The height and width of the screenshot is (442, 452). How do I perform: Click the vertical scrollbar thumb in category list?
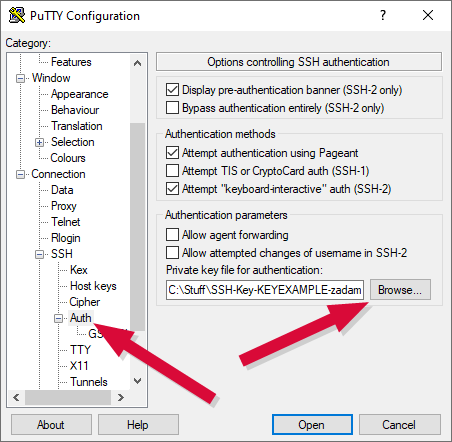pos(137,227)
